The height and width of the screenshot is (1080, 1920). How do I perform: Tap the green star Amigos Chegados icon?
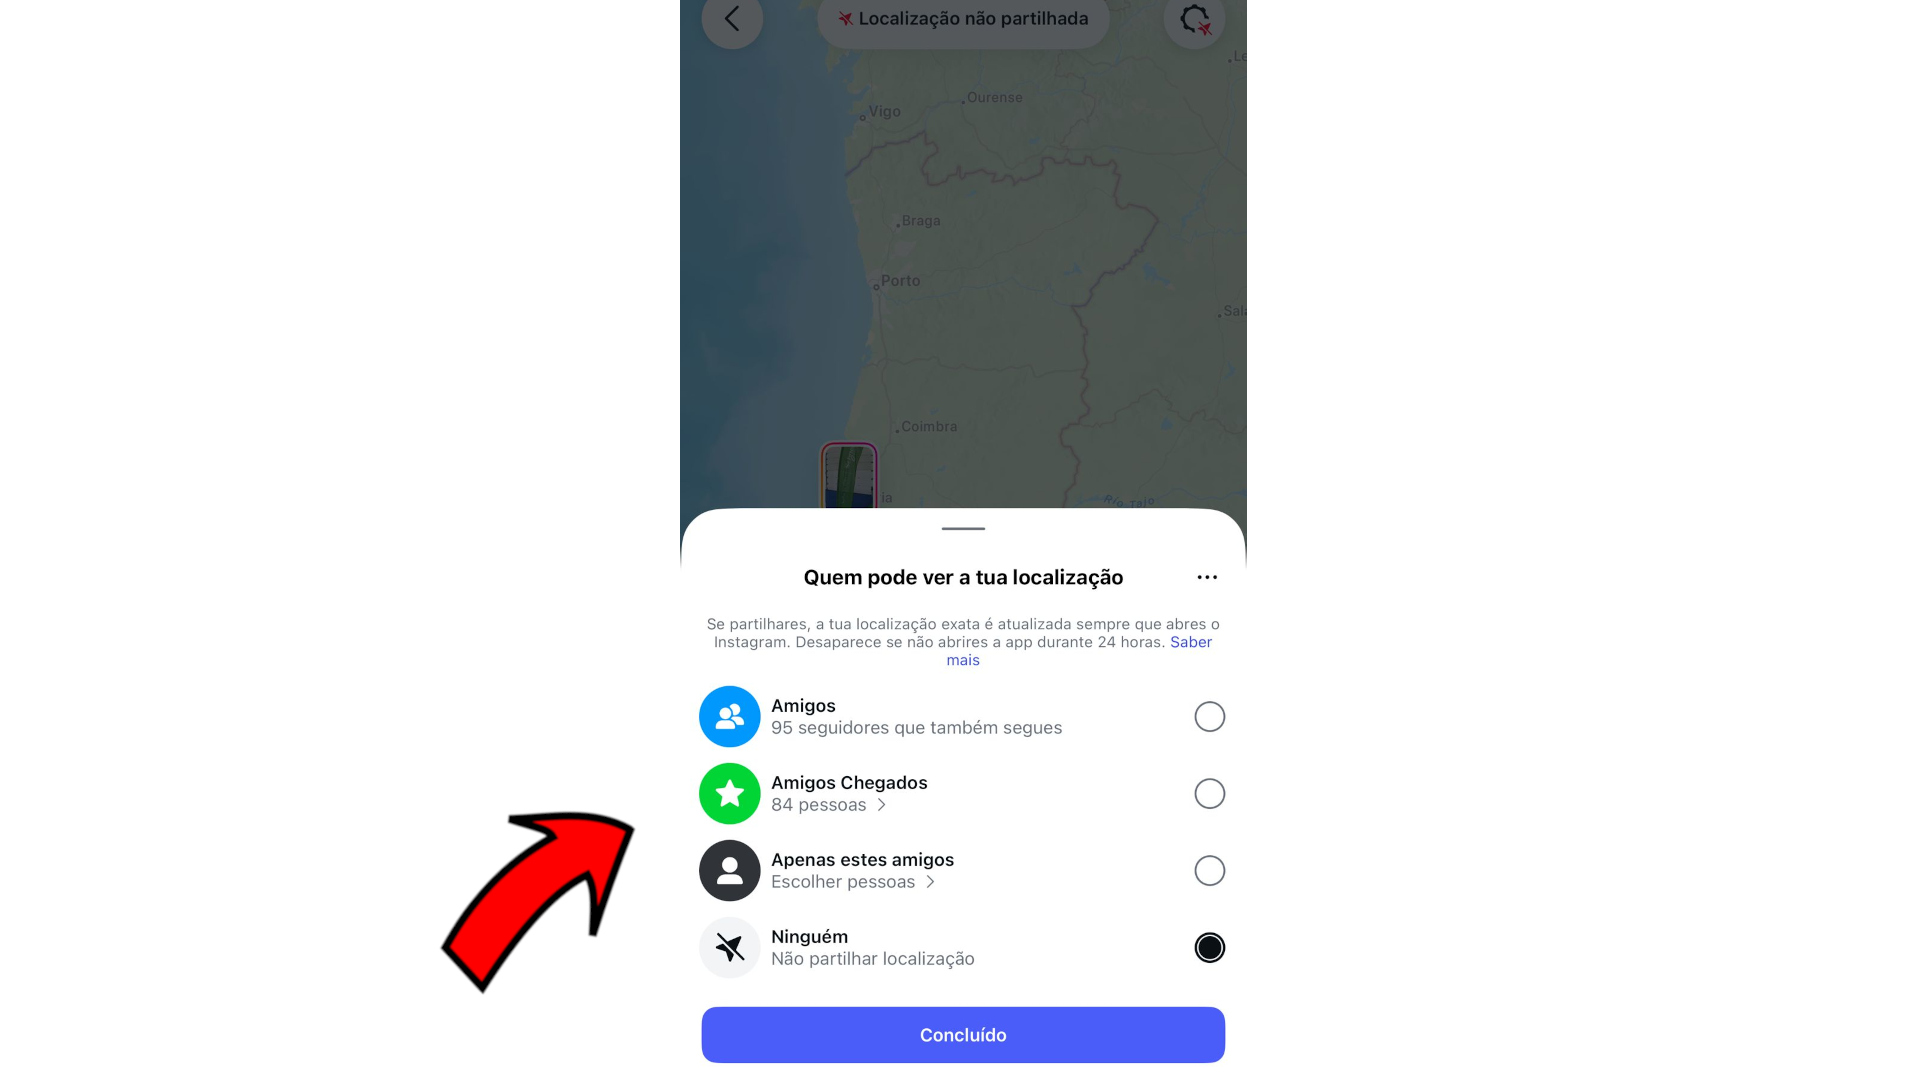(730, 793)
